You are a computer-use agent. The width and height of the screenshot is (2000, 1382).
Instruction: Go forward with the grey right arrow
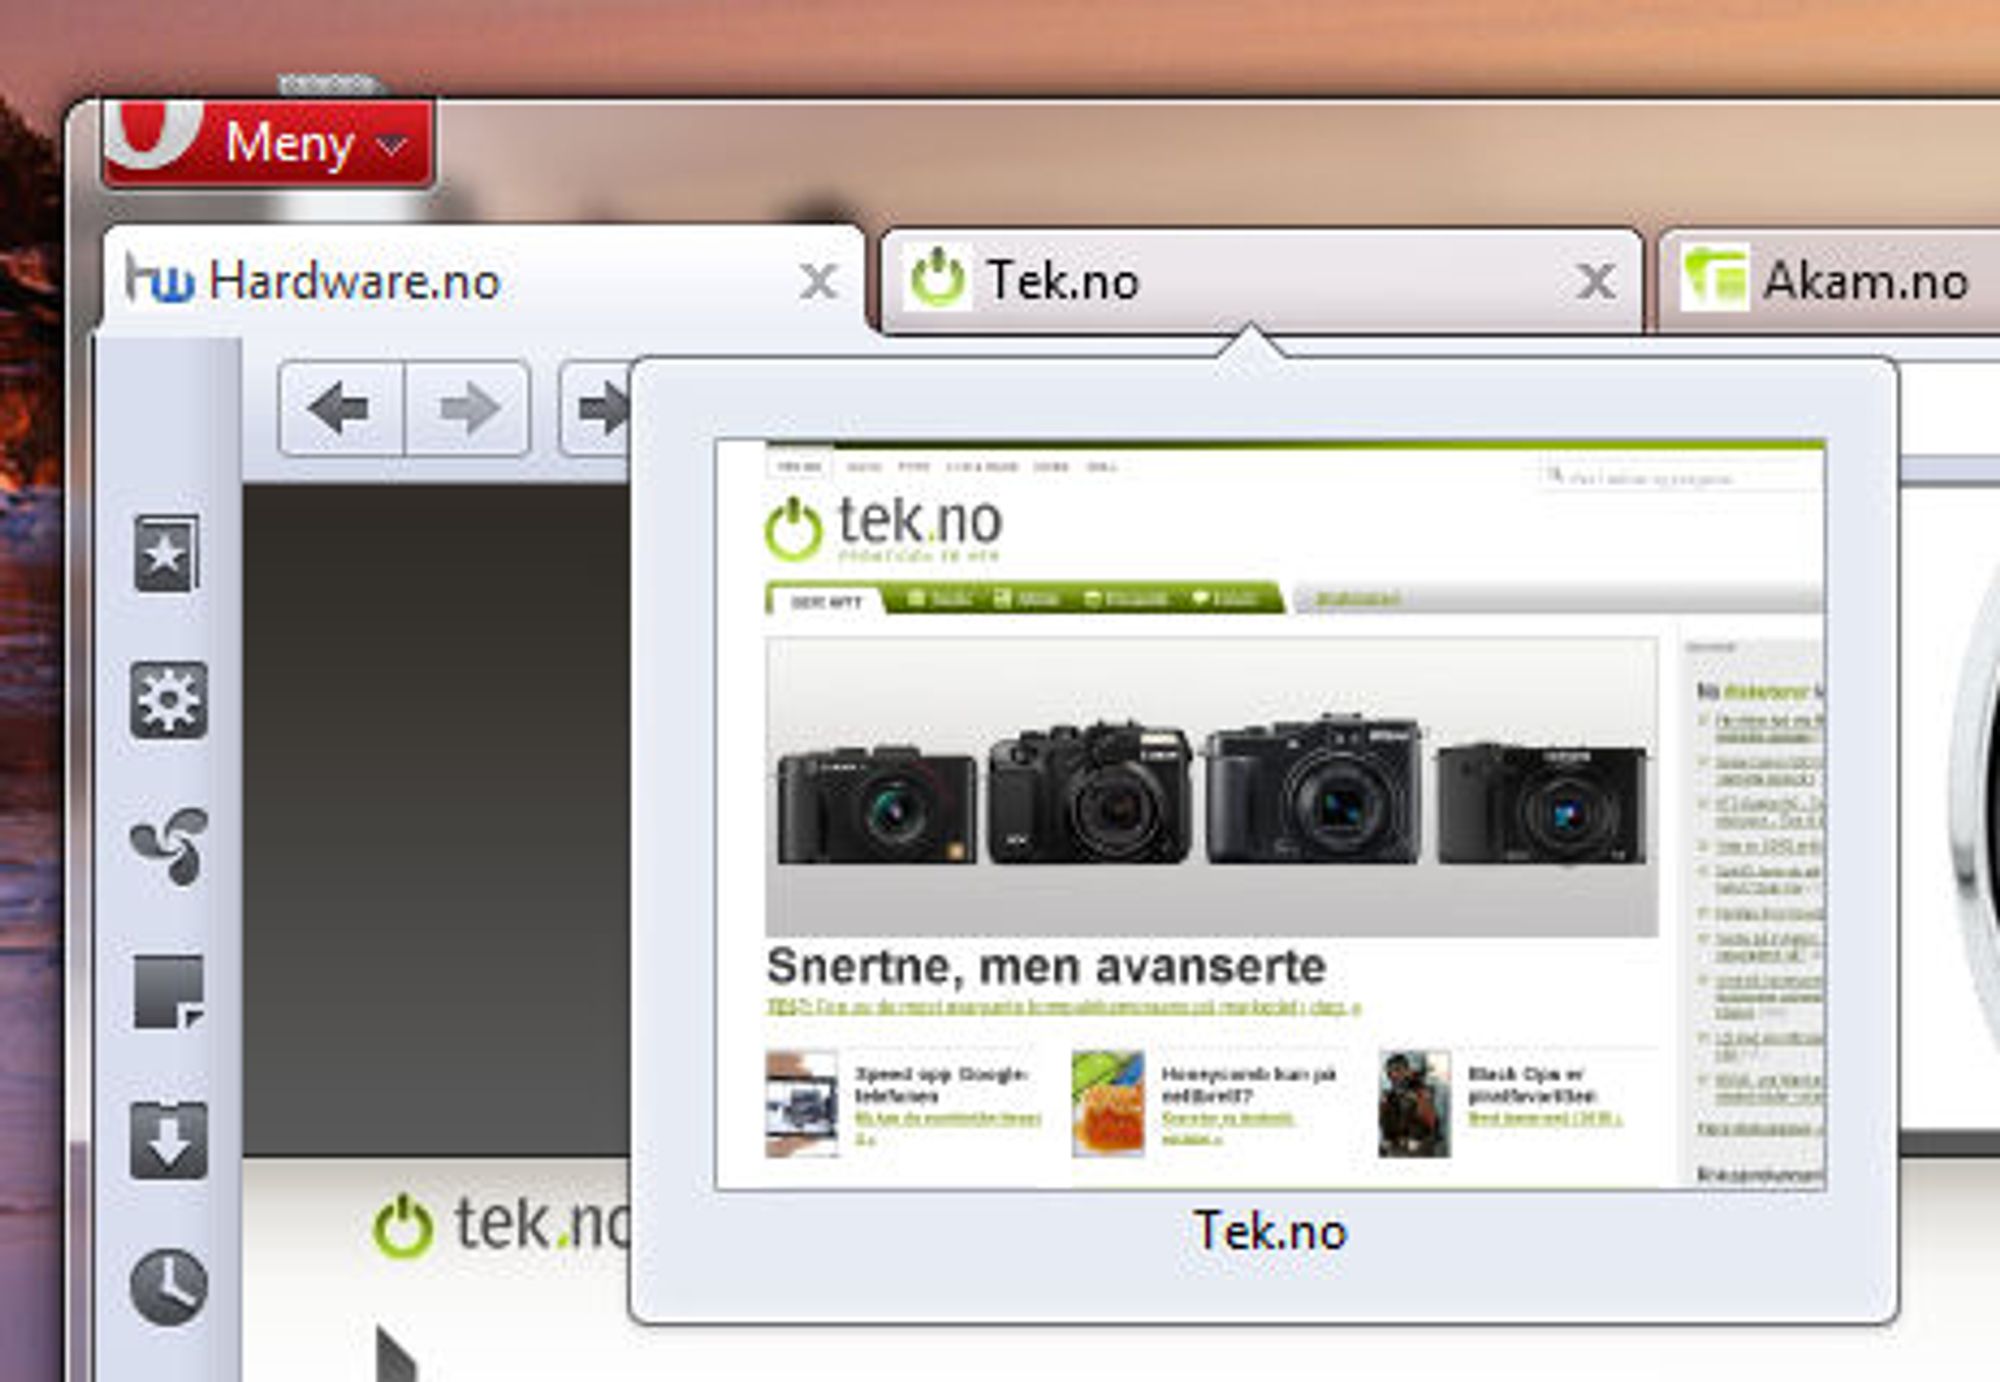pos(468,408)
